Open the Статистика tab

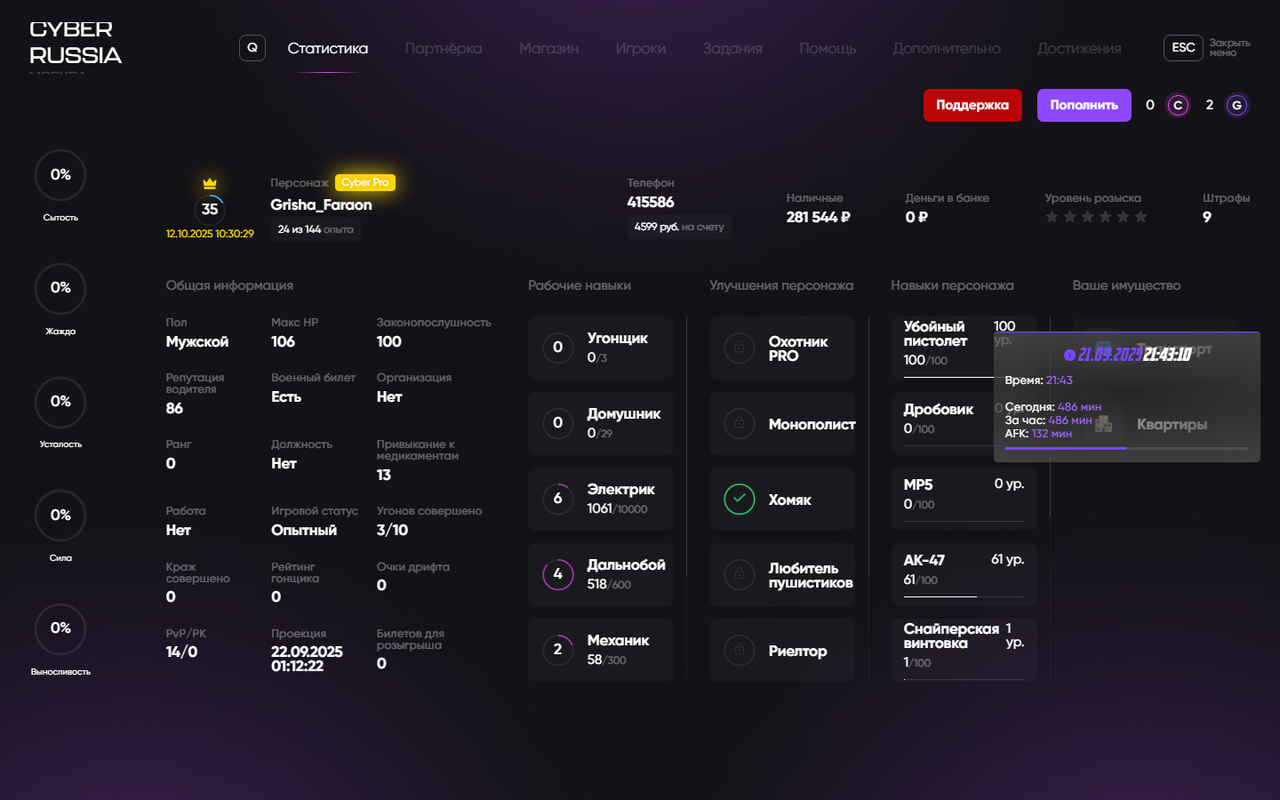coord(328,48)
